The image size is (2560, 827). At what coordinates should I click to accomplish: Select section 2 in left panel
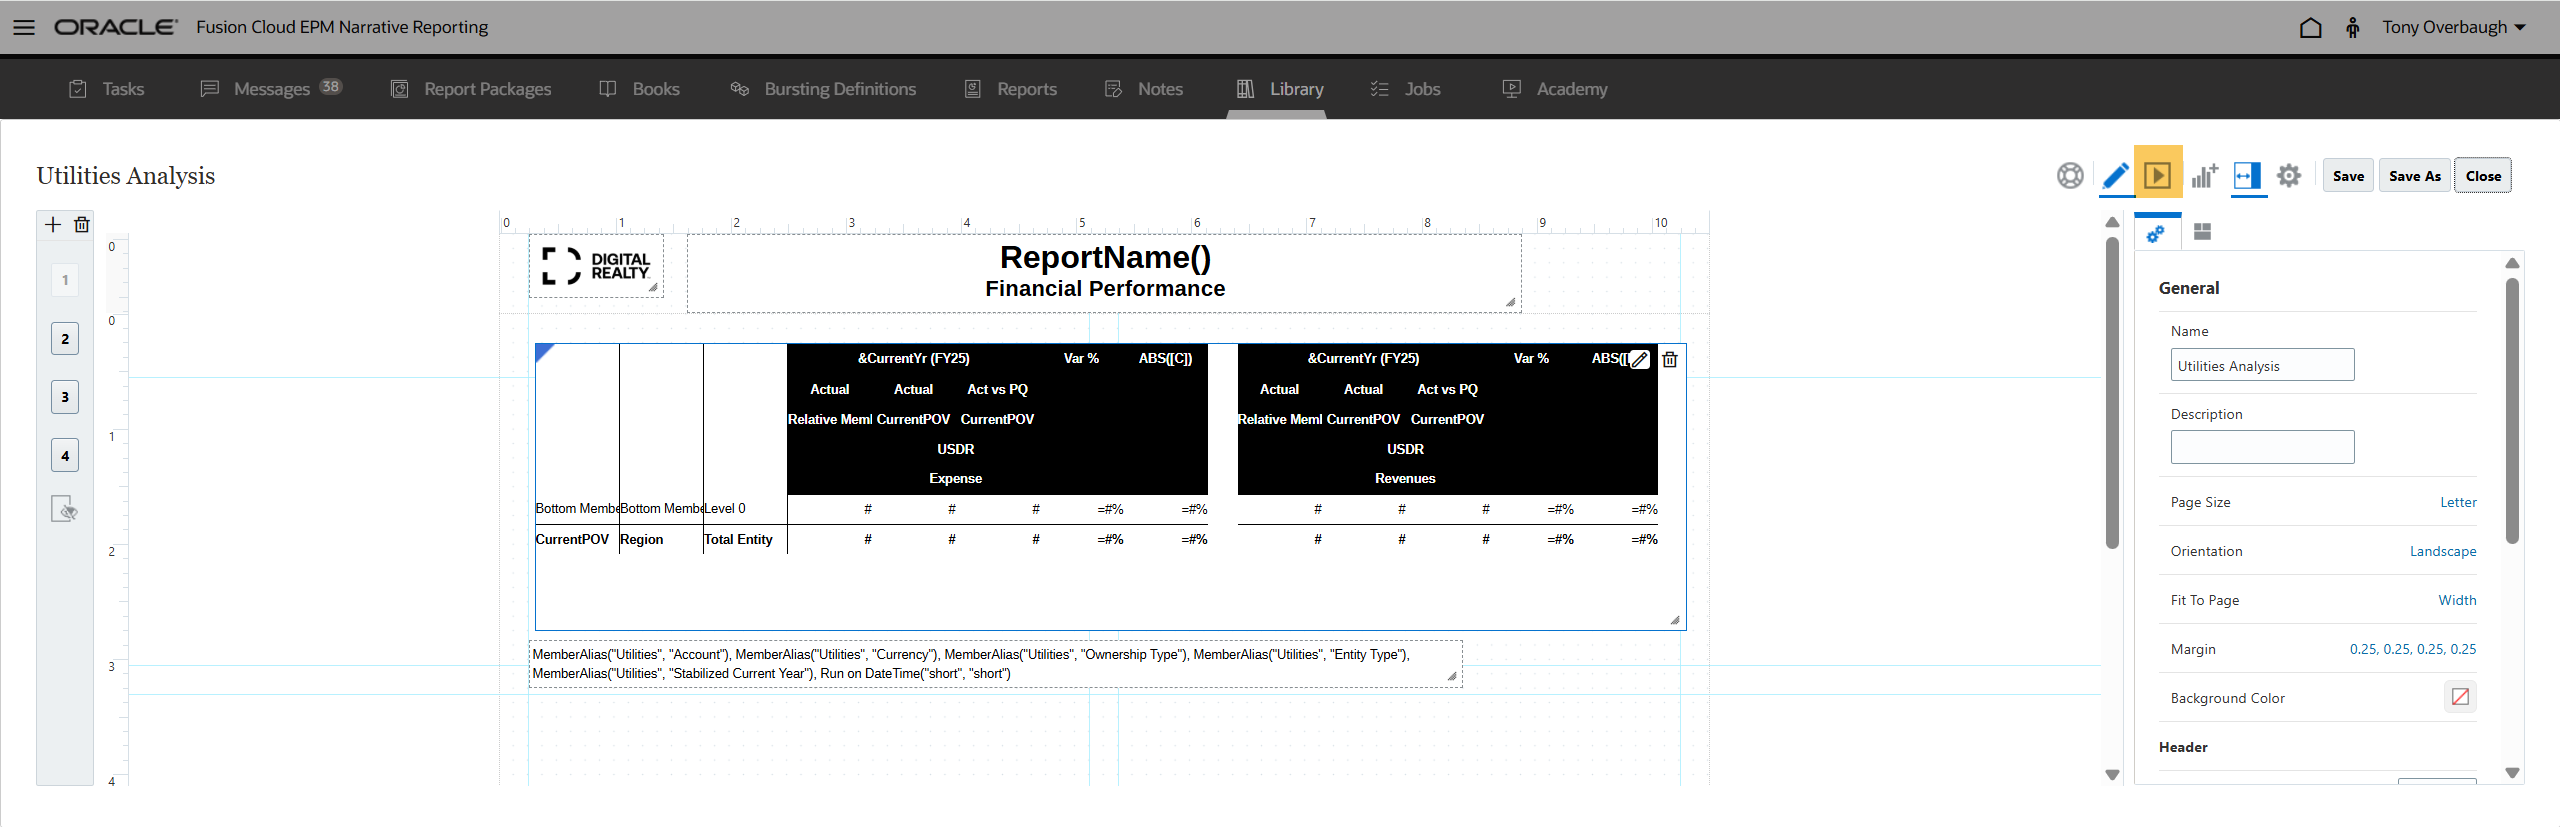65,339
